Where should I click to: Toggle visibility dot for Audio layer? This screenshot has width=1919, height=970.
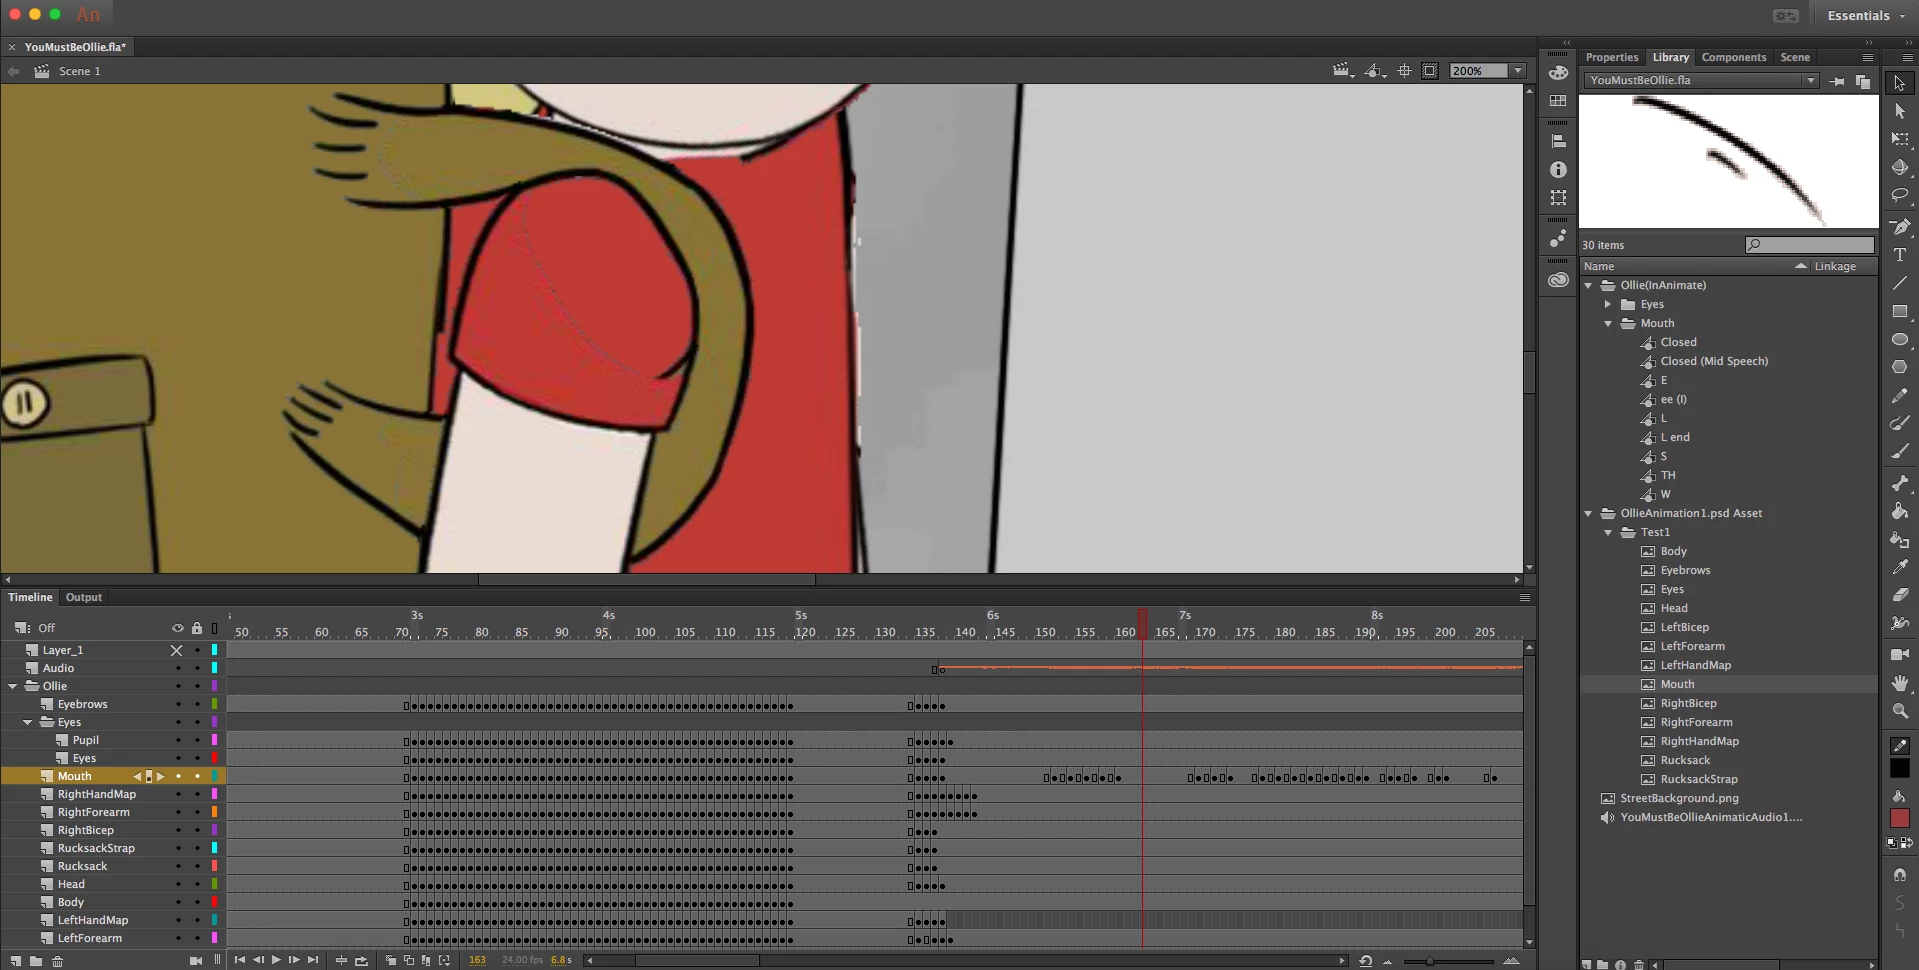click(x=178, y=668)
